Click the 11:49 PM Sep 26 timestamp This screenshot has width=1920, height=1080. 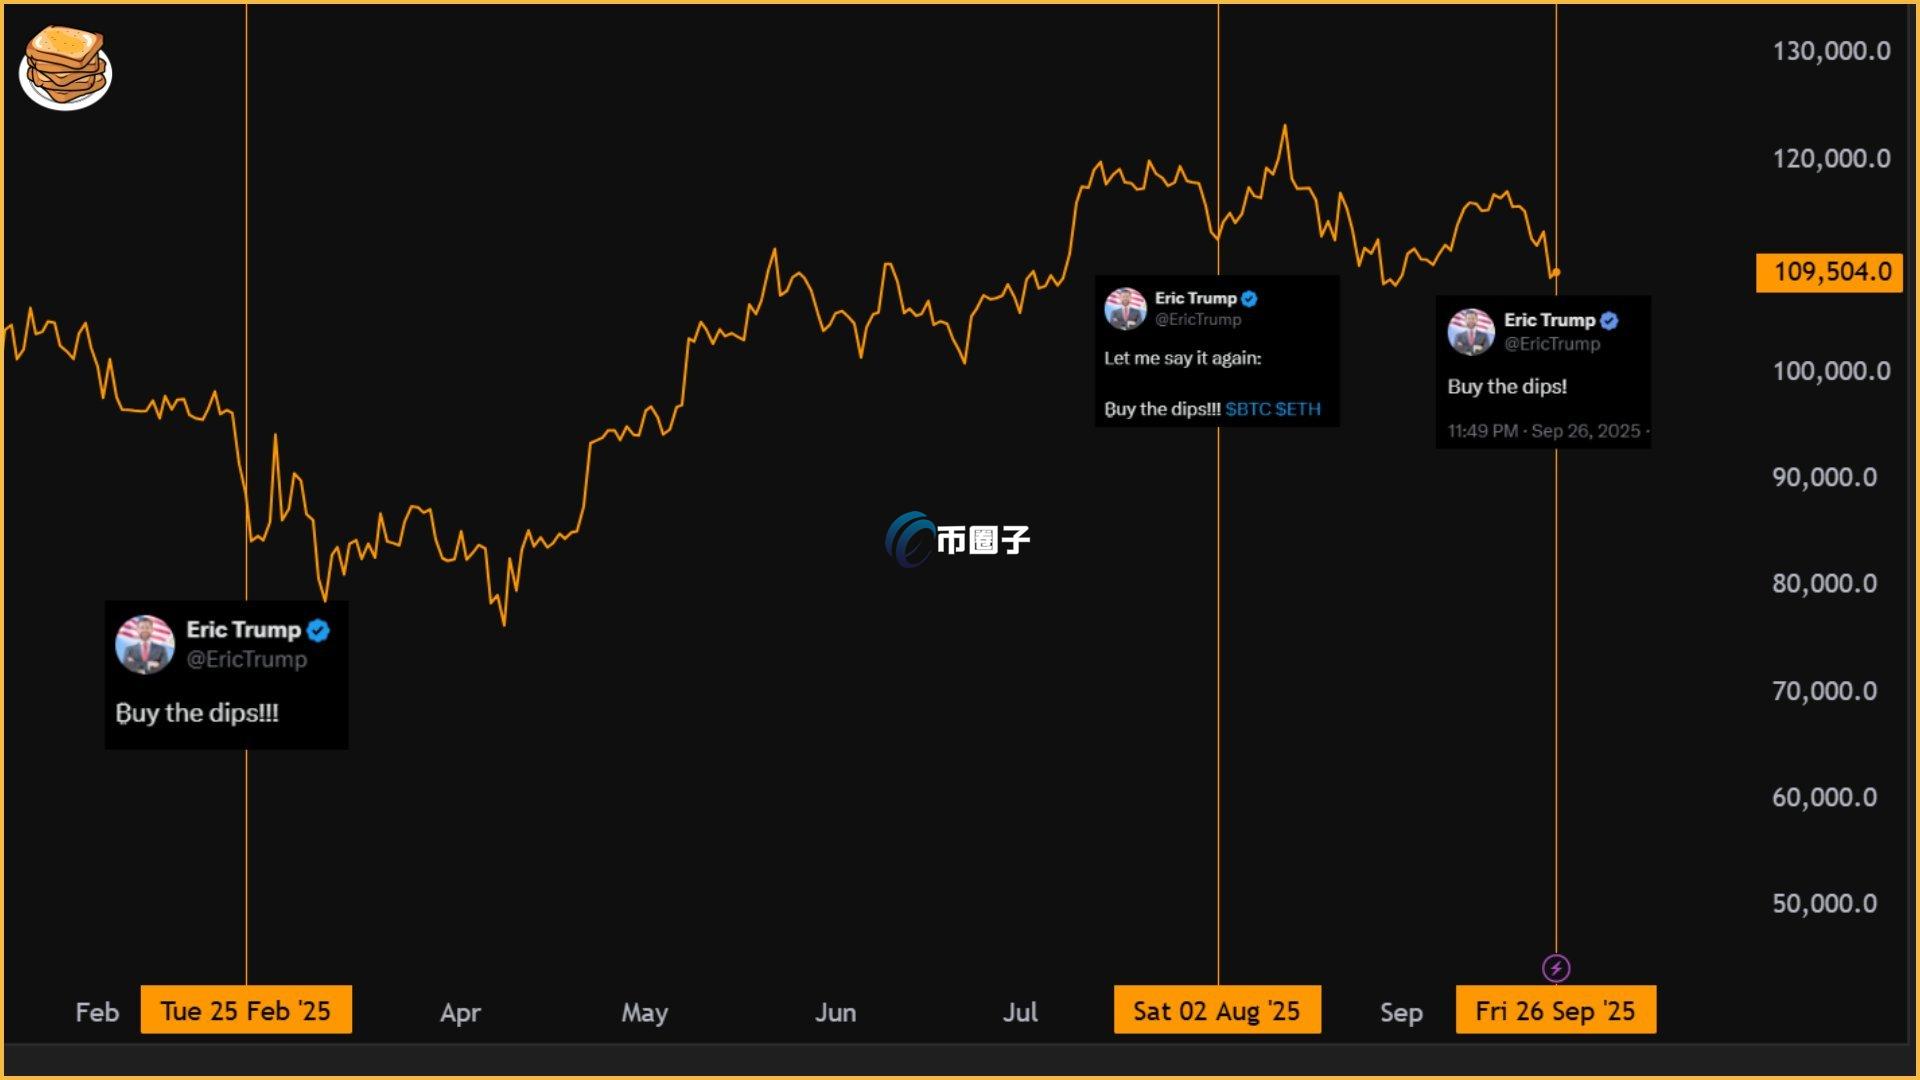coord(1544,431)
